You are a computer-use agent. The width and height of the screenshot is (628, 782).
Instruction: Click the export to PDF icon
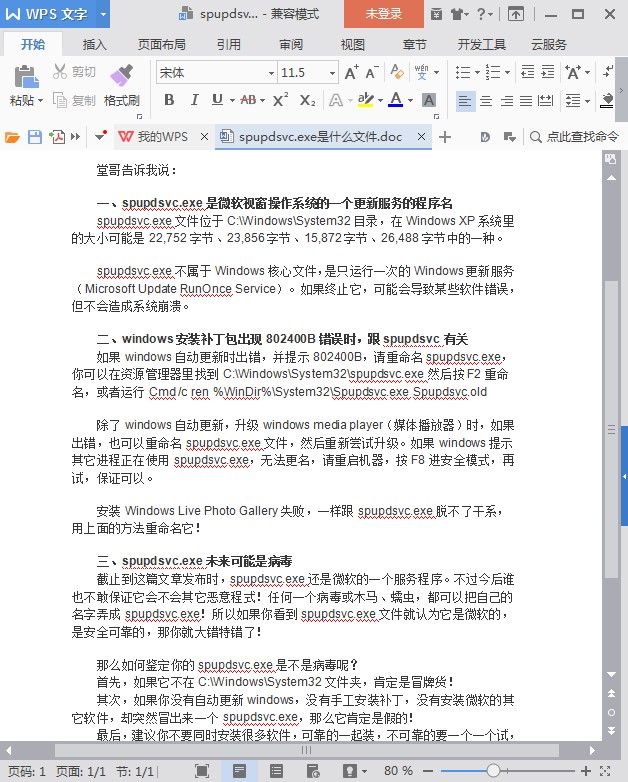coord(57,137)
